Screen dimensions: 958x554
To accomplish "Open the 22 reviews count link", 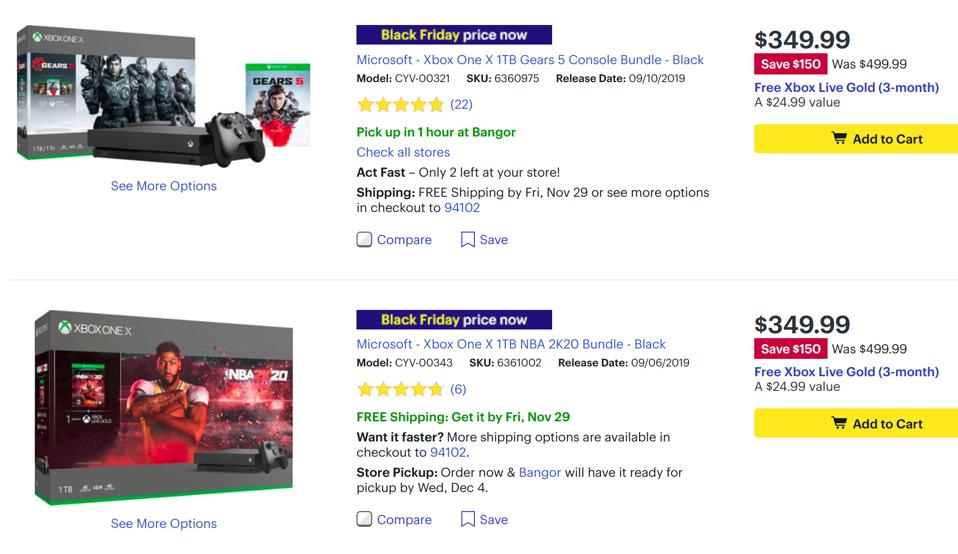I will (x=461, y=105).
